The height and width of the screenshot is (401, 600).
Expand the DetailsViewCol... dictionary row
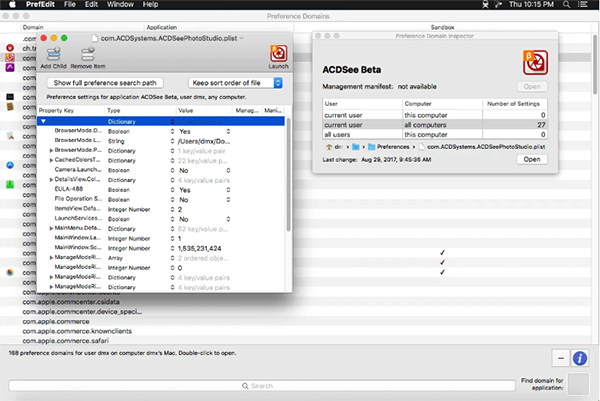51,180
